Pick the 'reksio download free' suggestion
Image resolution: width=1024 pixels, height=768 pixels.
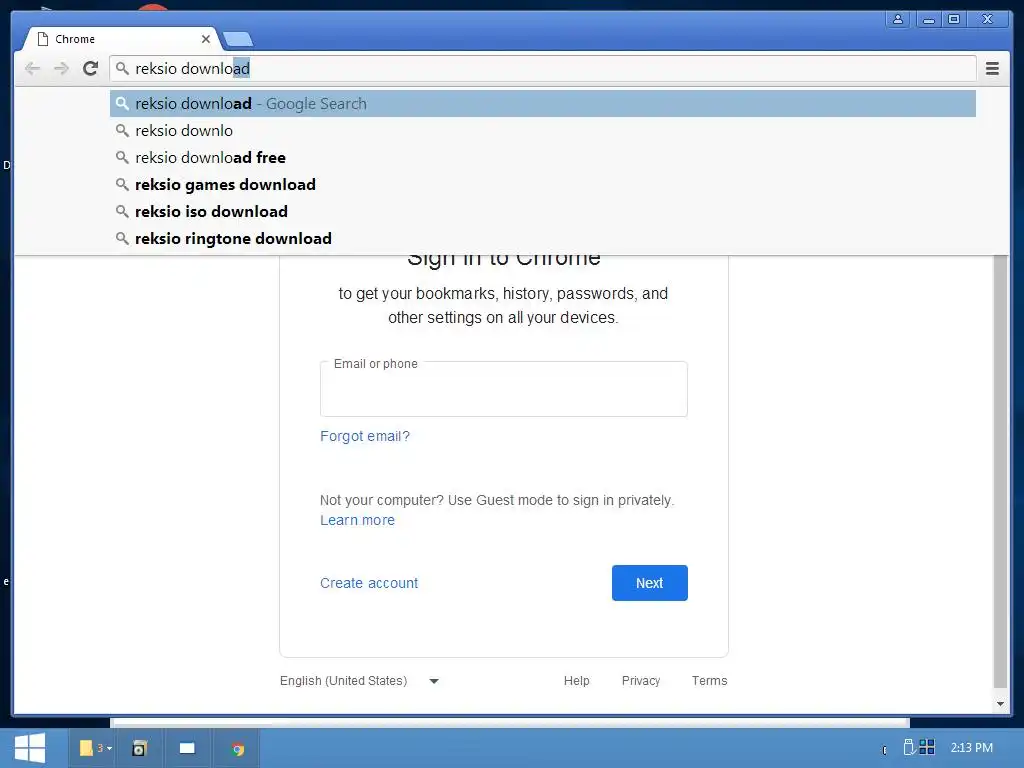[x=543, y=157]
